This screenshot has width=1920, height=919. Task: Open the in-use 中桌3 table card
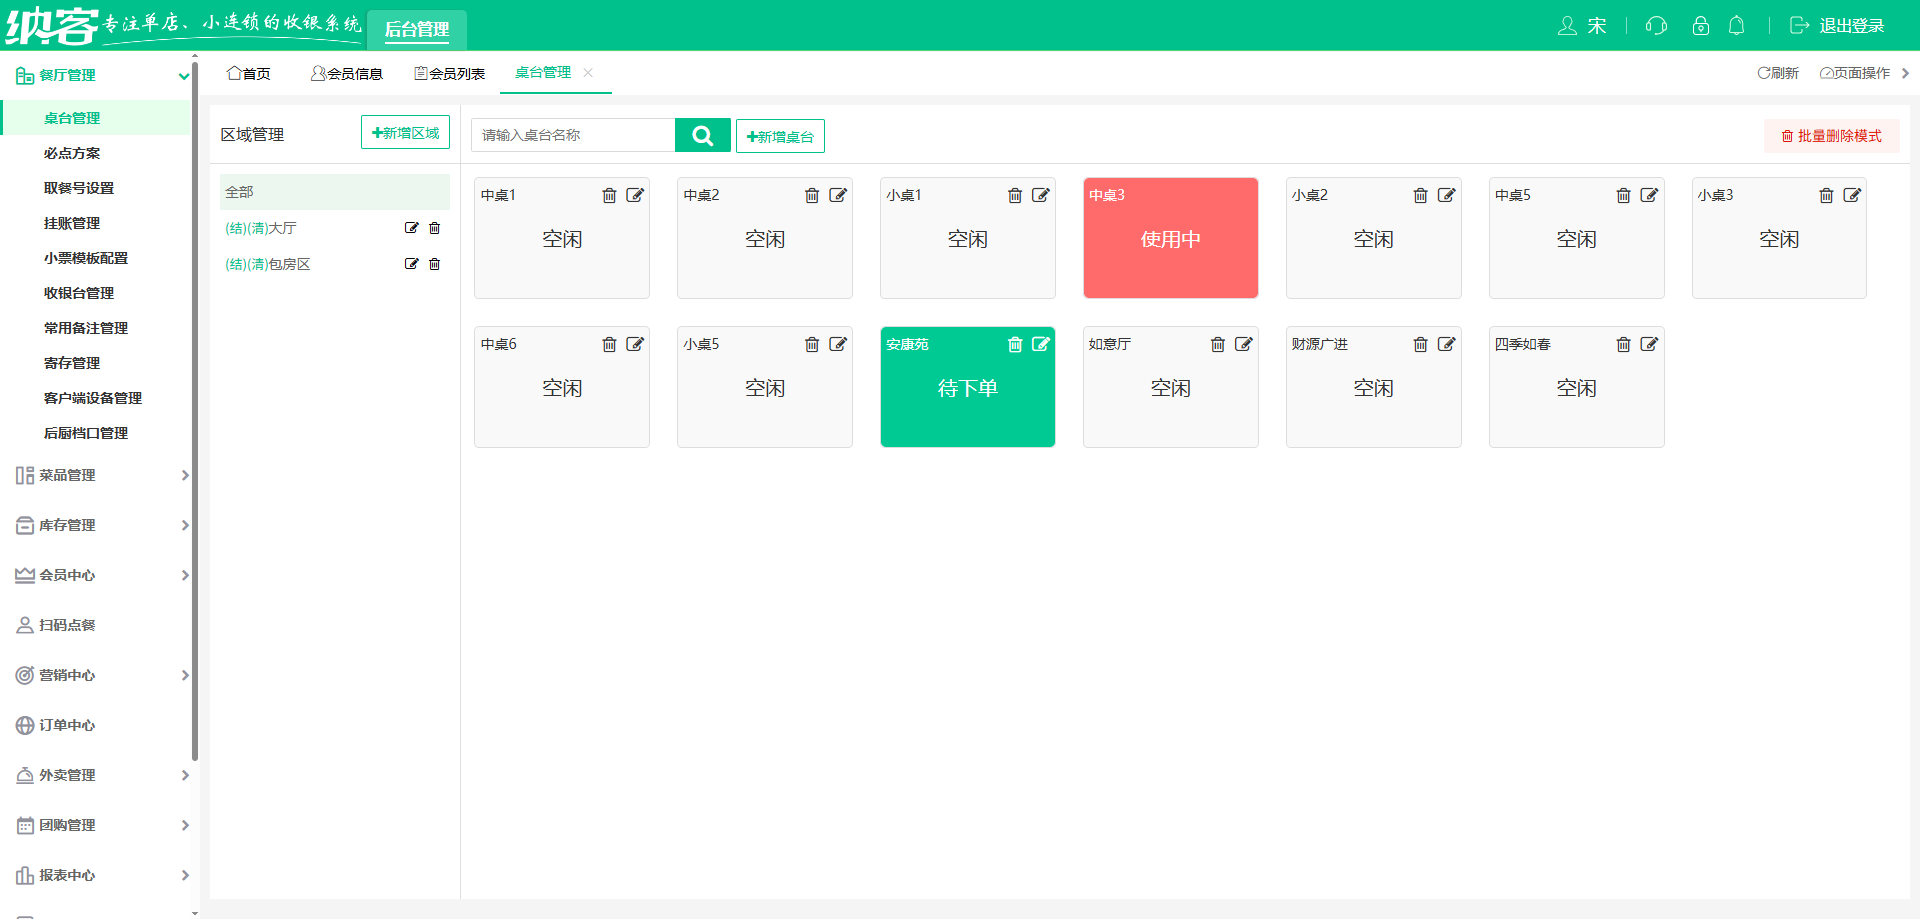(x=1171, y=238)
